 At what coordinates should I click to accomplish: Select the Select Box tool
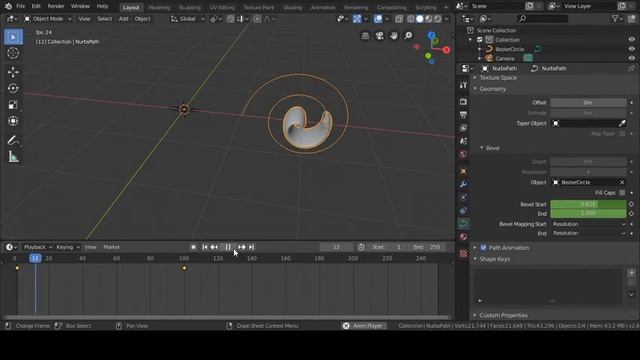tap(13, 37)
